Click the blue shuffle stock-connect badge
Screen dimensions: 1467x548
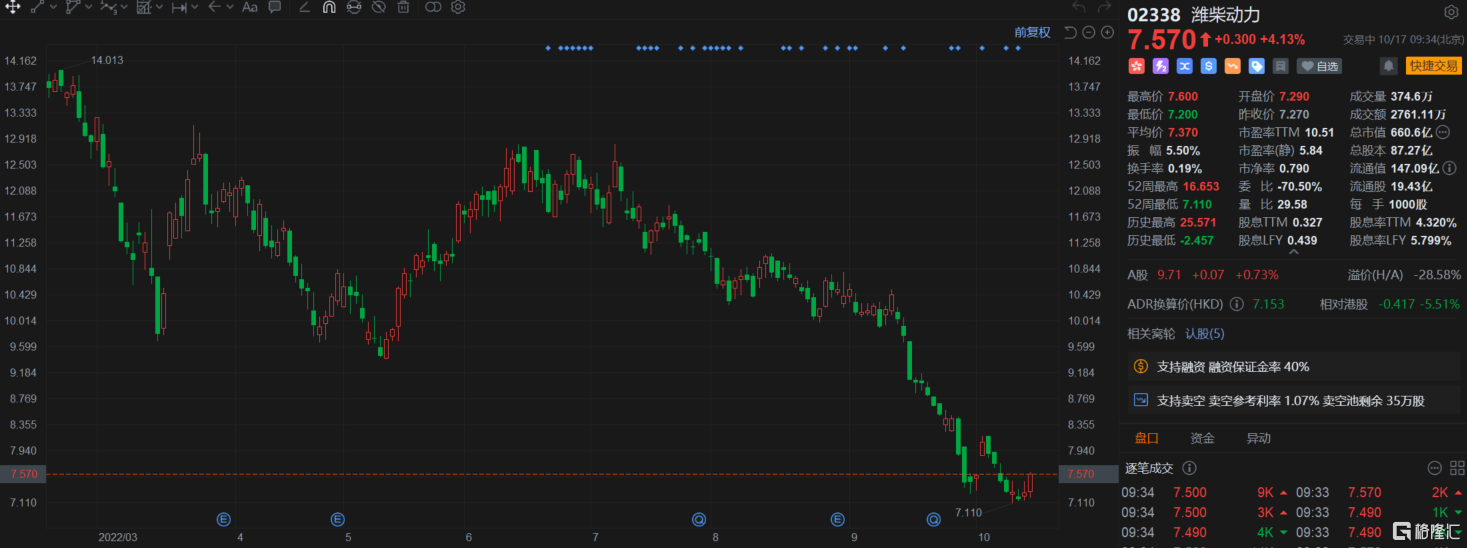pyautogui.click(x=1185, y=66)
